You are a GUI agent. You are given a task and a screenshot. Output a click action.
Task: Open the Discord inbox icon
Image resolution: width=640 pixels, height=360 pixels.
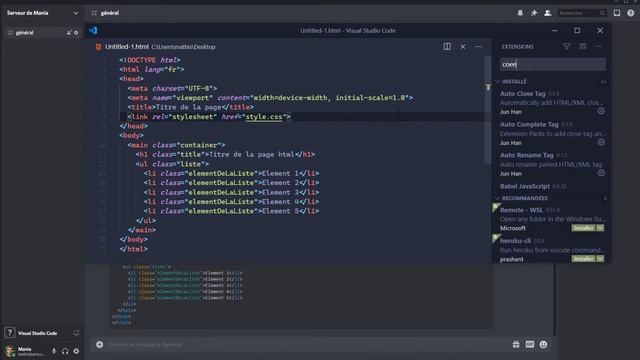(617, 13)
